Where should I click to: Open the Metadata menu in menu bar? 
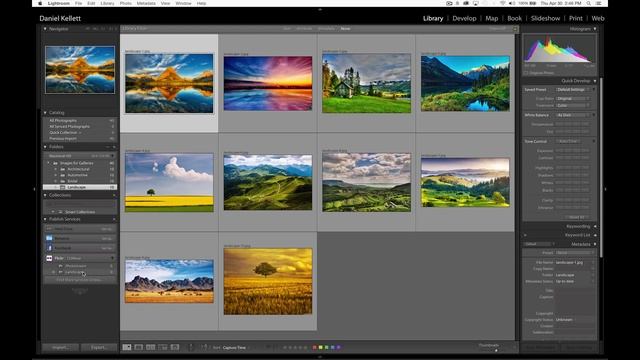pyautogui.click(x=146, y=3)
